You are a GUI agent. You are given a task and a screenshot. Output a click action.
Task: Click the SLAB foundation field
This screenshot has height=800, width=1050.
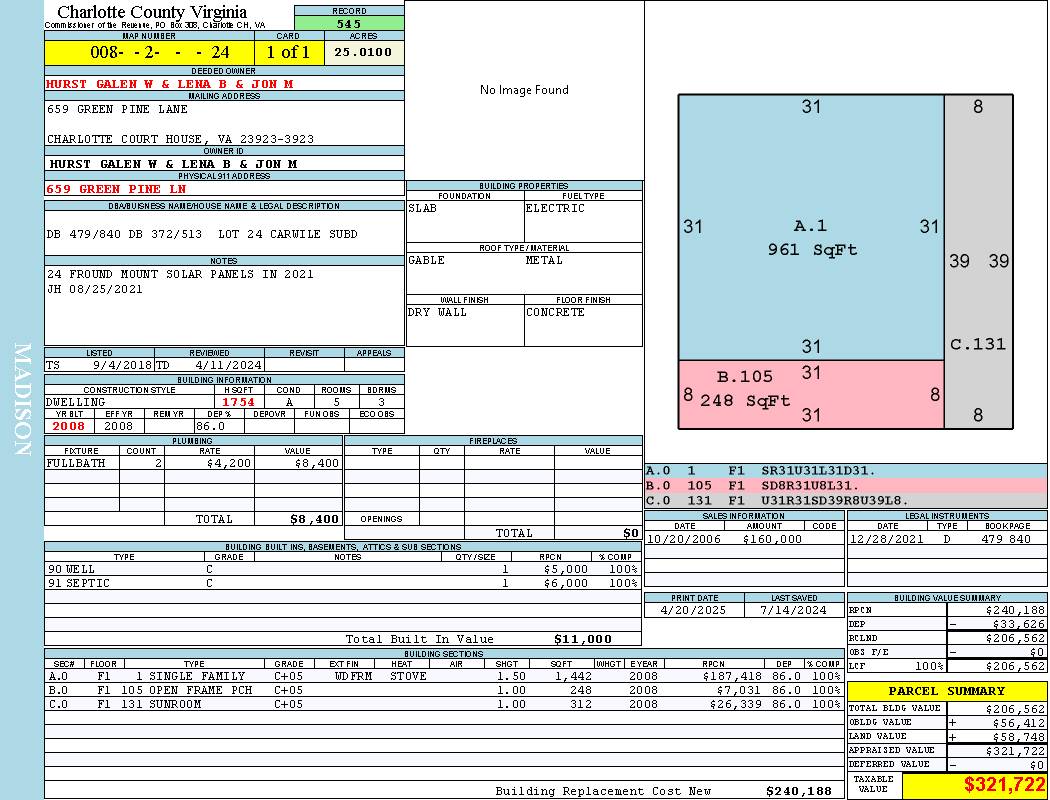[x=464, y=209]
